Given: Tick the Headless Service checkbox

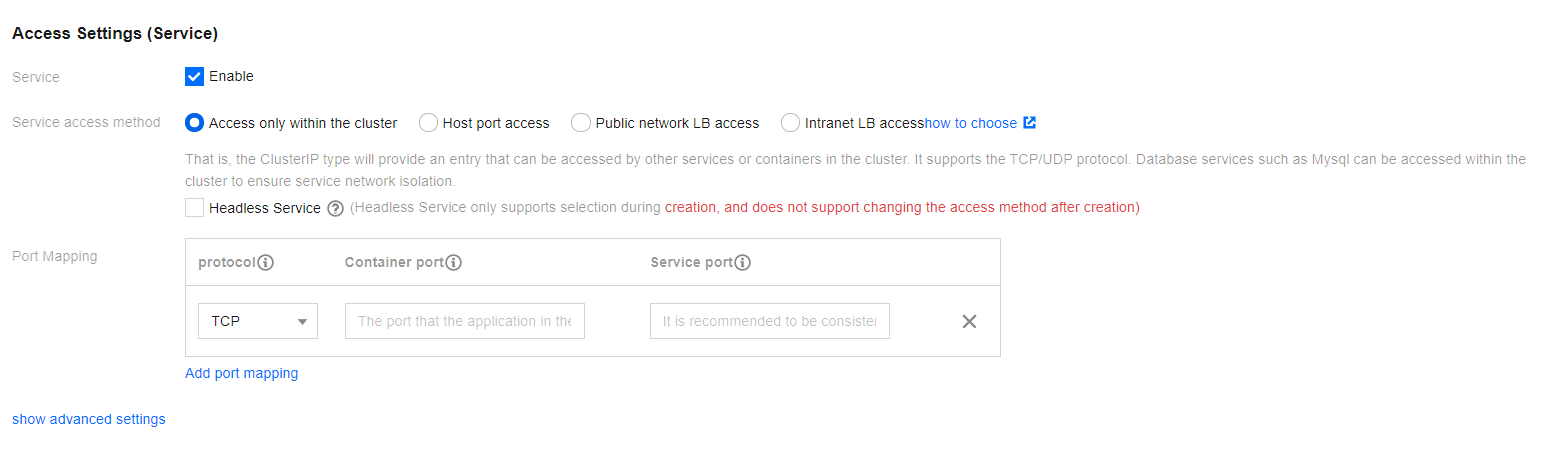Looking at the screenshot, I should point(194,208).
